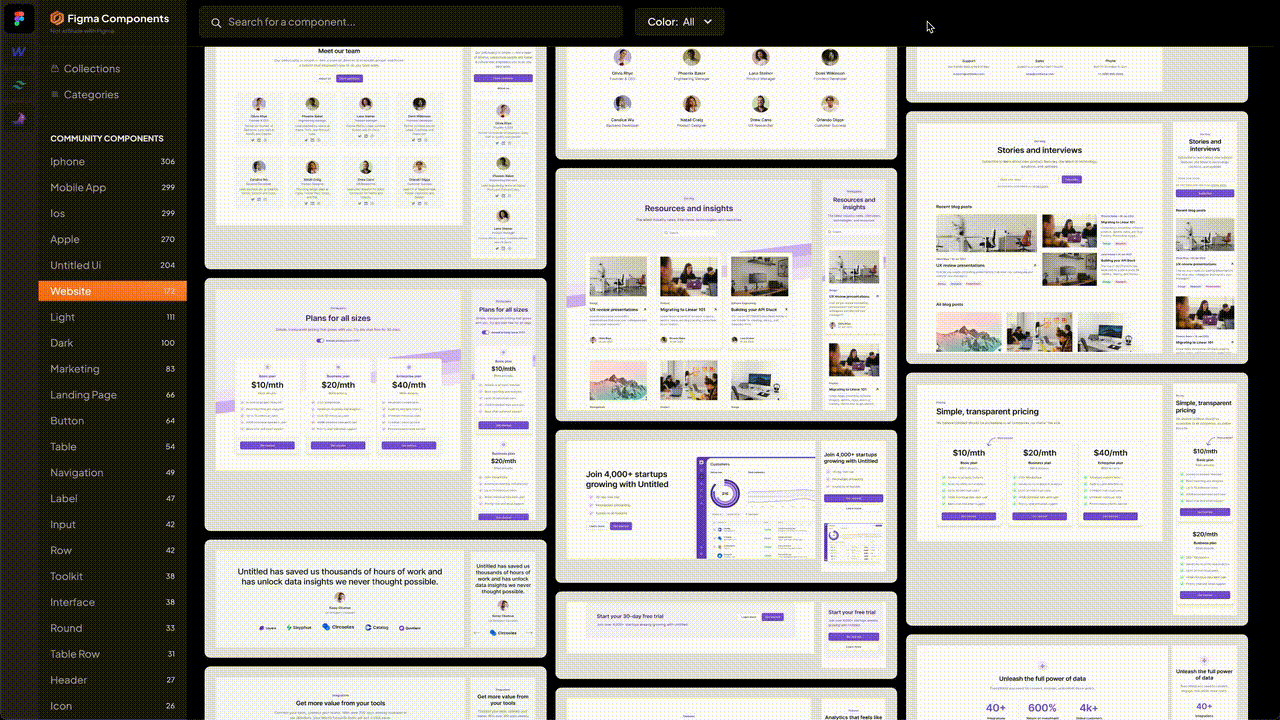Viewport: 1280px width, 720px height.
Task: Click the orange hexagon Figma Components logo
Action: [57, 18]
